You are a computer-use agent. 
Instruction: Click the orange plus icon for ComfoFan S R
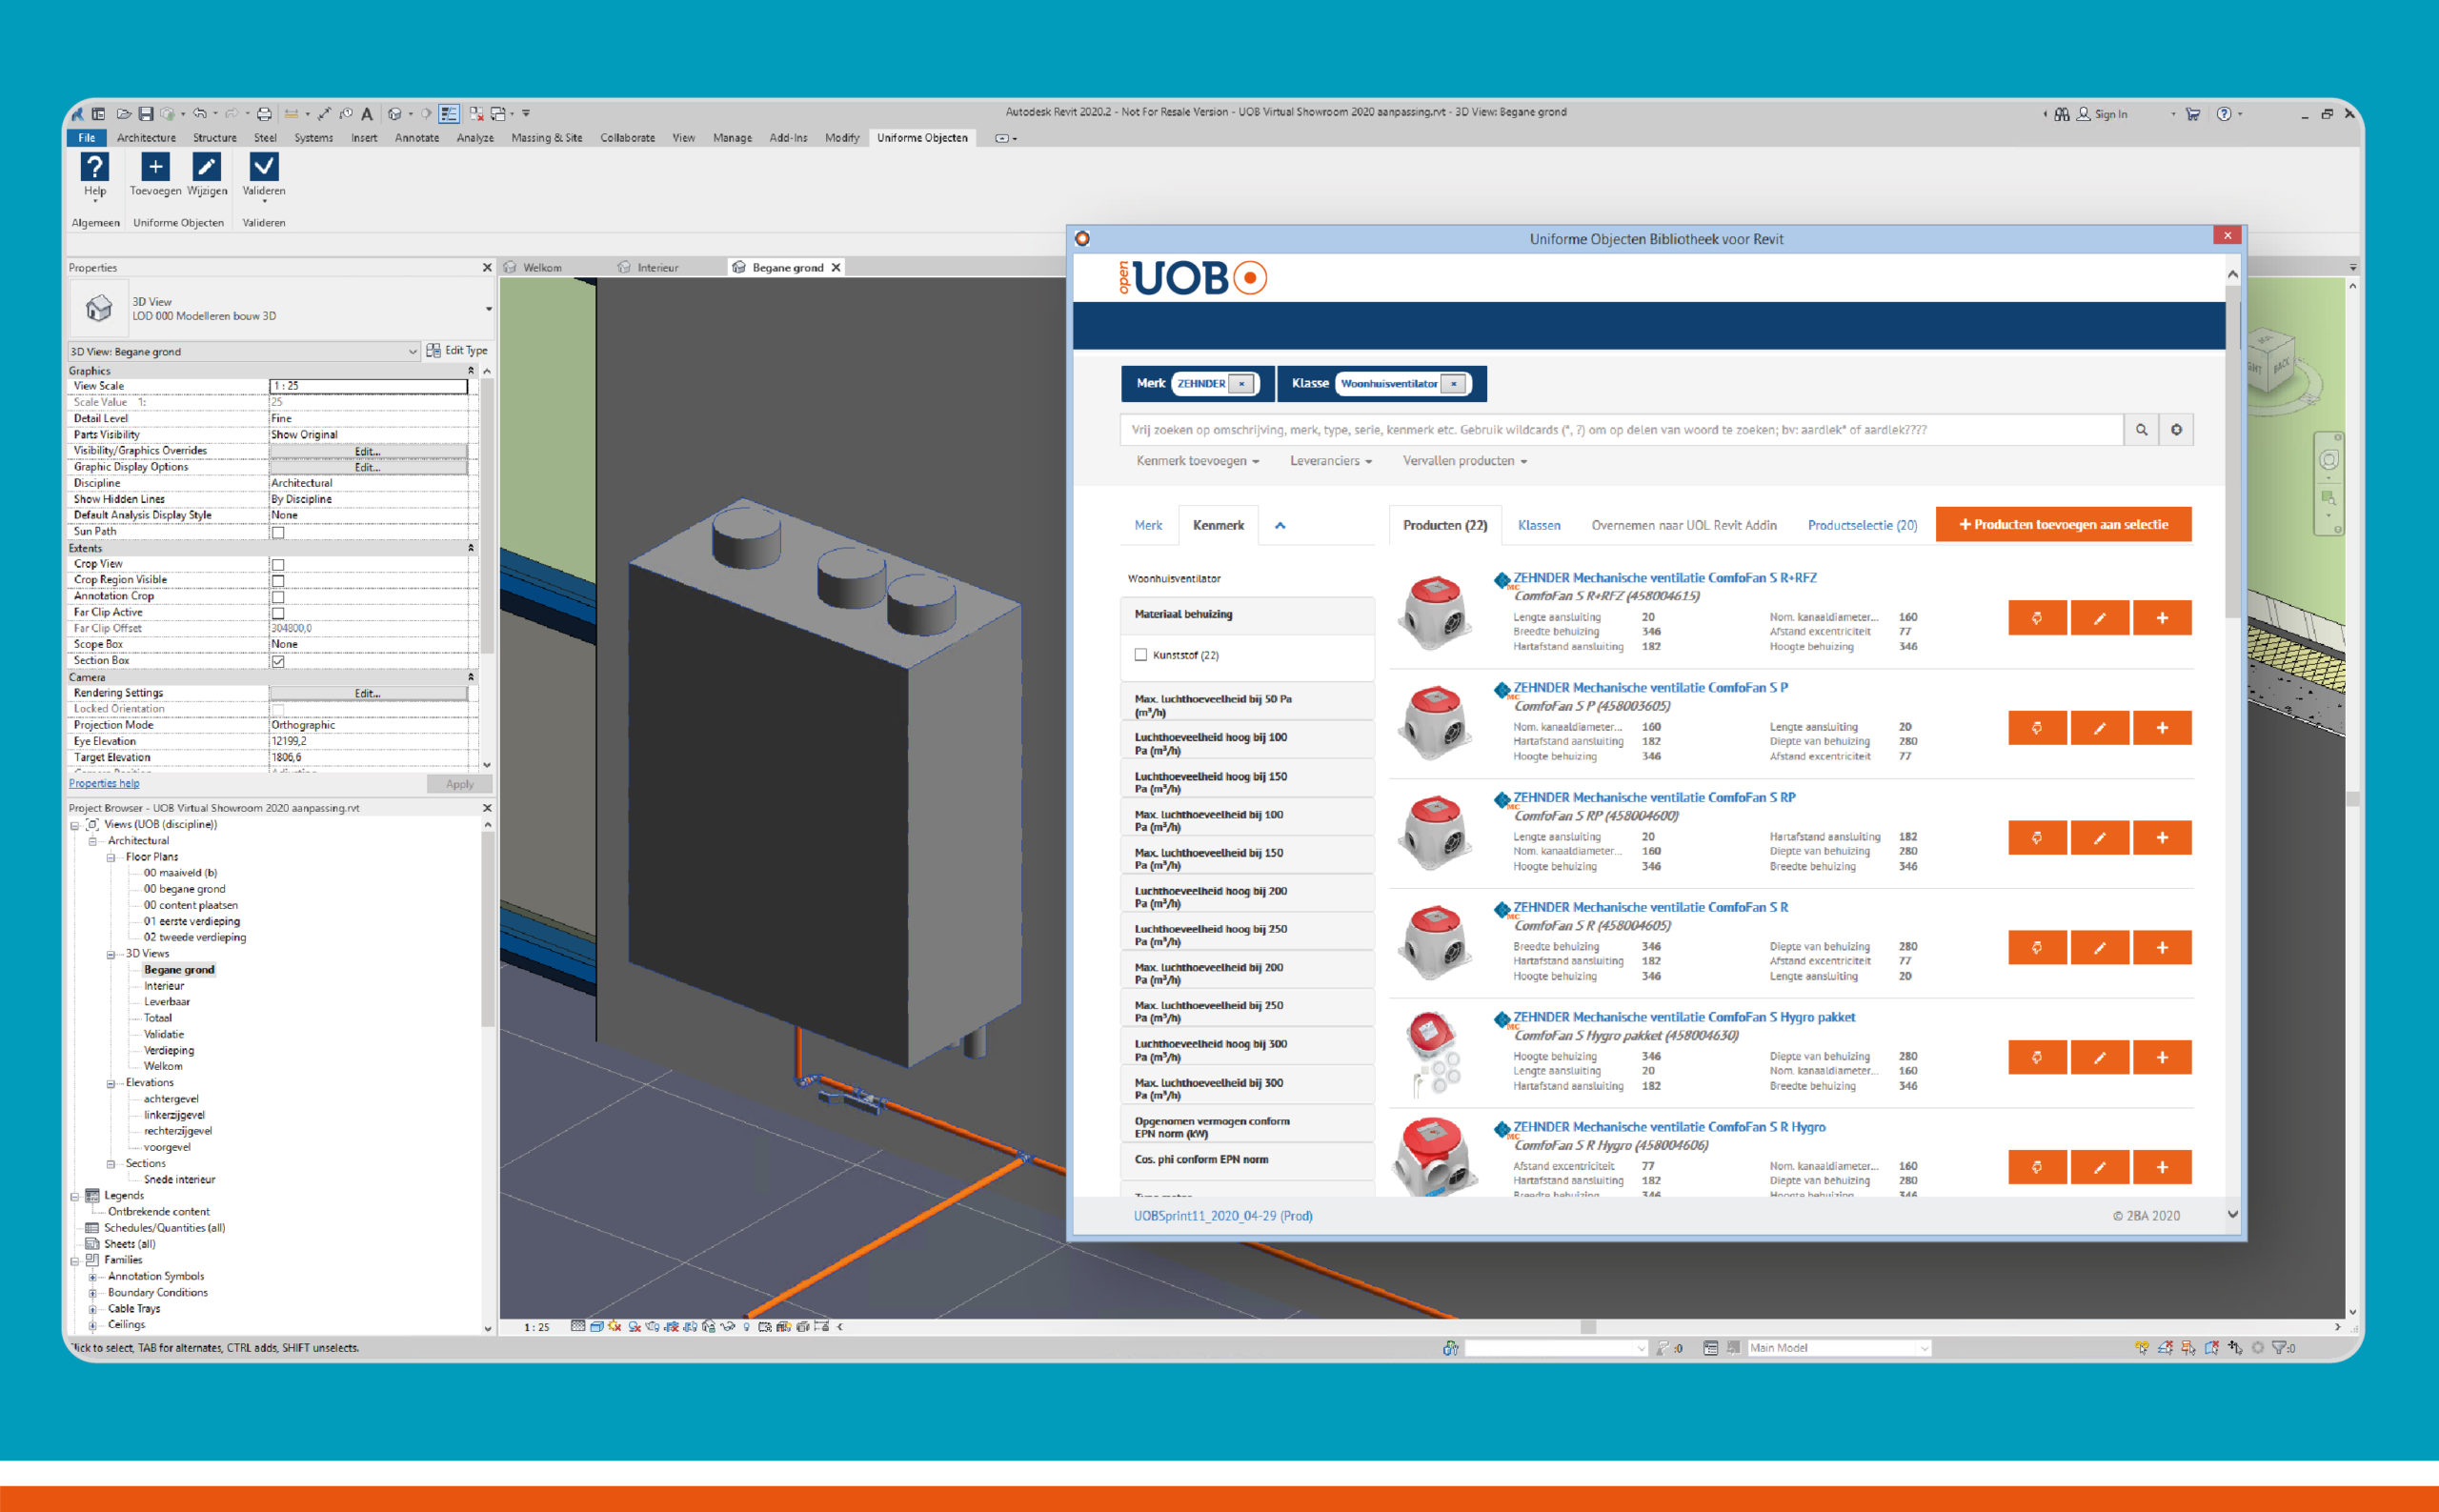pyautogui.click(x=2162, y=947)
